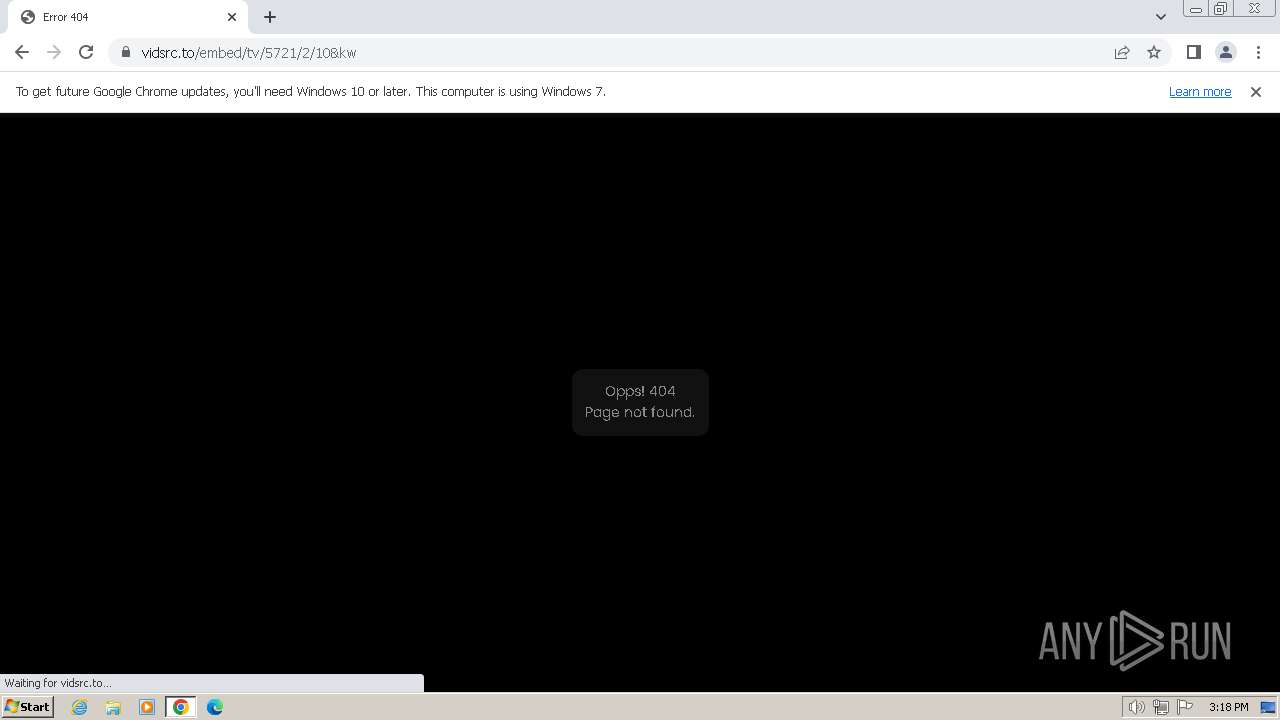The width and height of the screenshot is (1280, 720).
Task: Bookmark this tab with the star
Action: [x=1154, y=52]
